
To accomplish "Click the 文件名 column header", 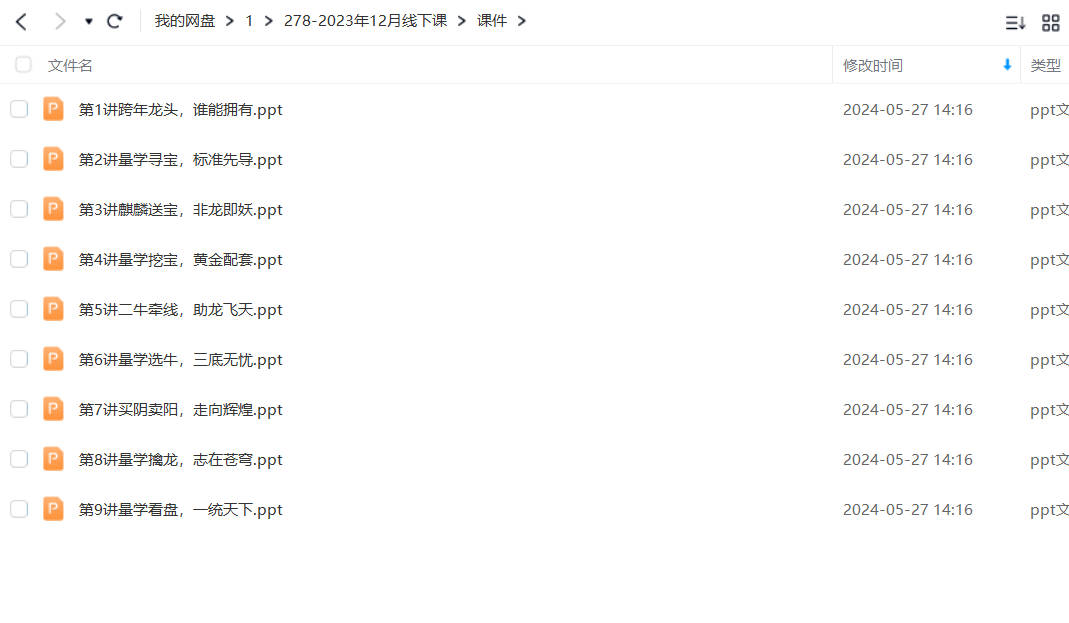I will click(x=70, y=65).
